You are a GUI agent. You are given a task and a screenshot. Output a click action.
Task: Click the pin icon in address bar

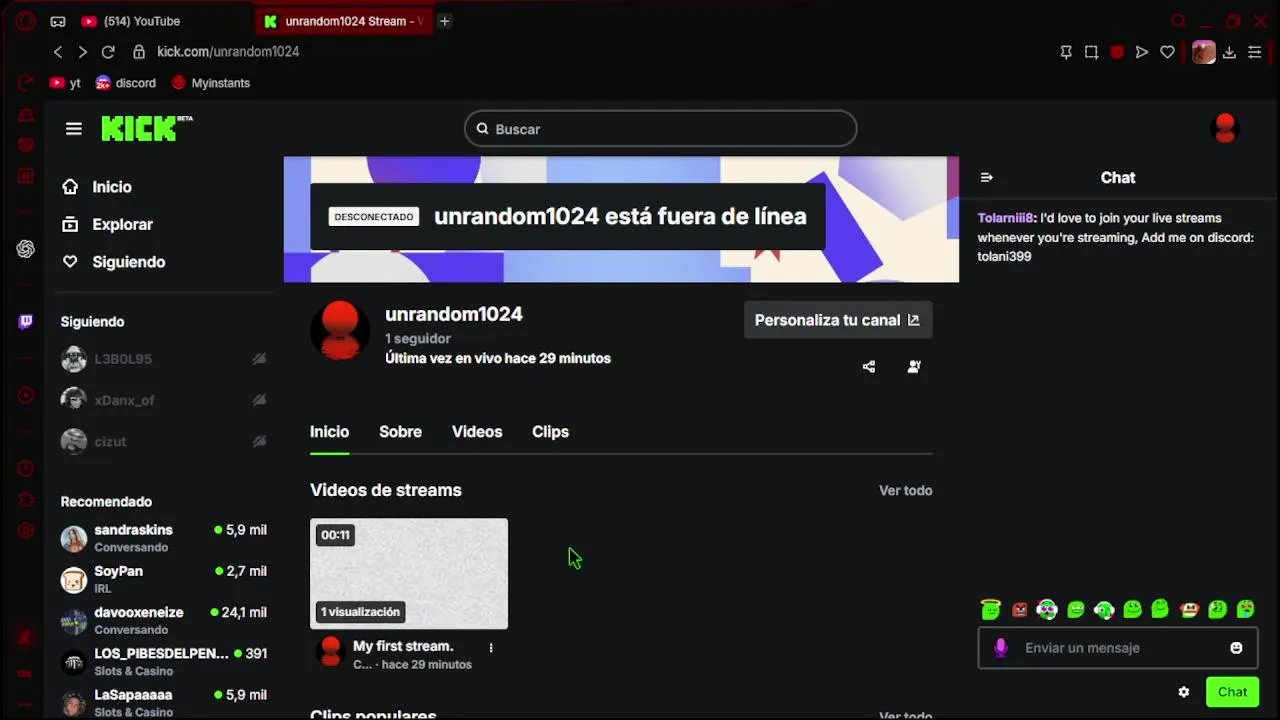1066,52
